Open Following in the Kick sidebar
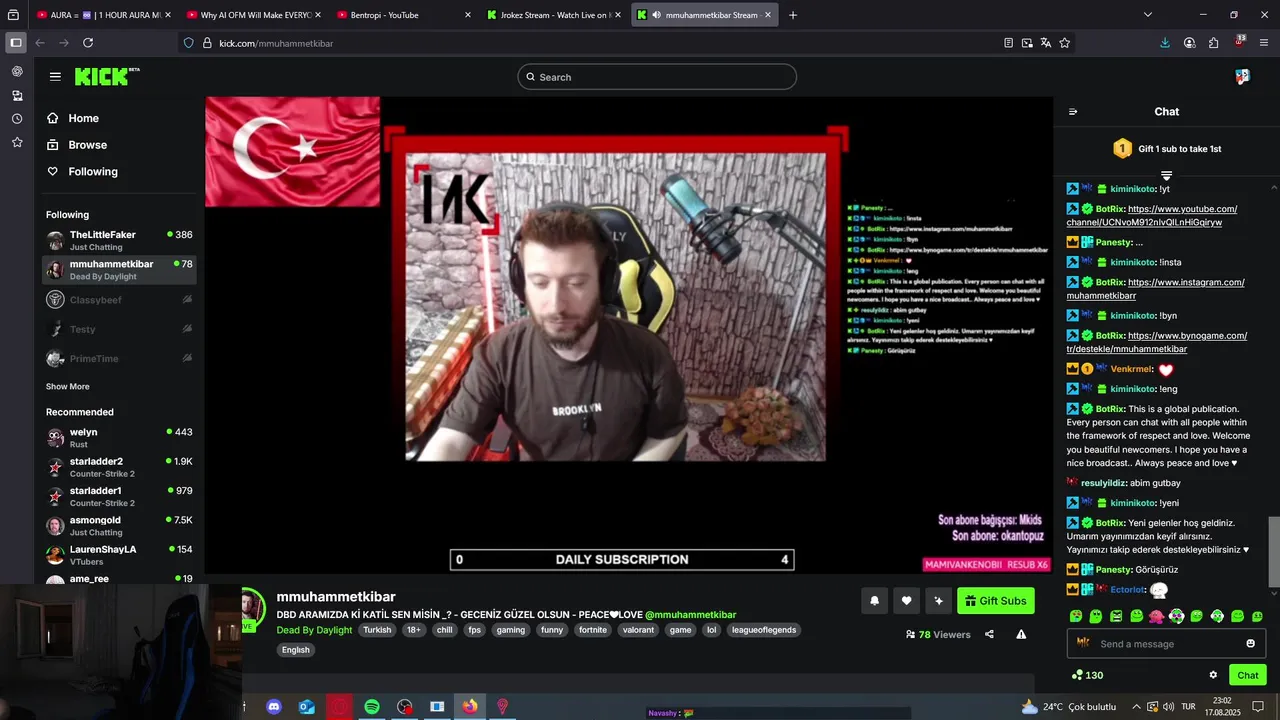Image resolution: width=1280 pixels, height=720 pixels. (93, 172)
